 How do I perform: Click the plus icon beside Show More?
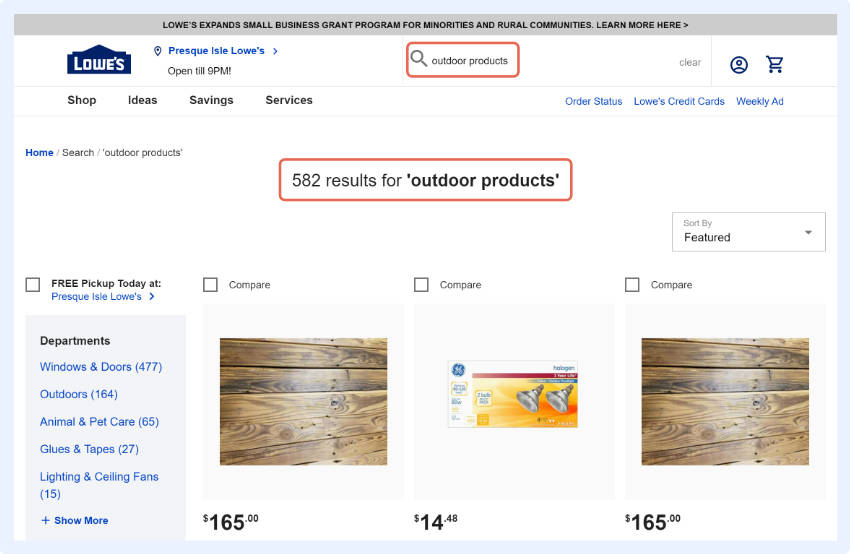coord(45,521)
